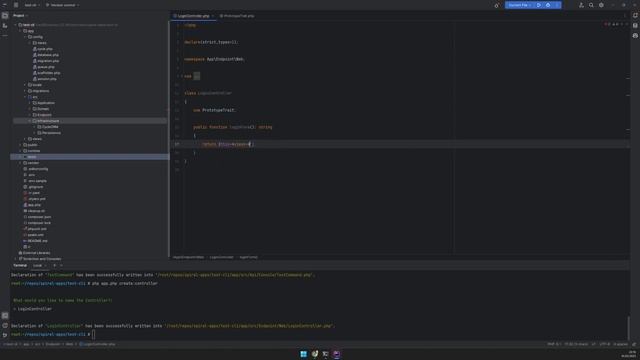Collapse the config folder
This screenshot has width=640, height=360.
point(25,37)
